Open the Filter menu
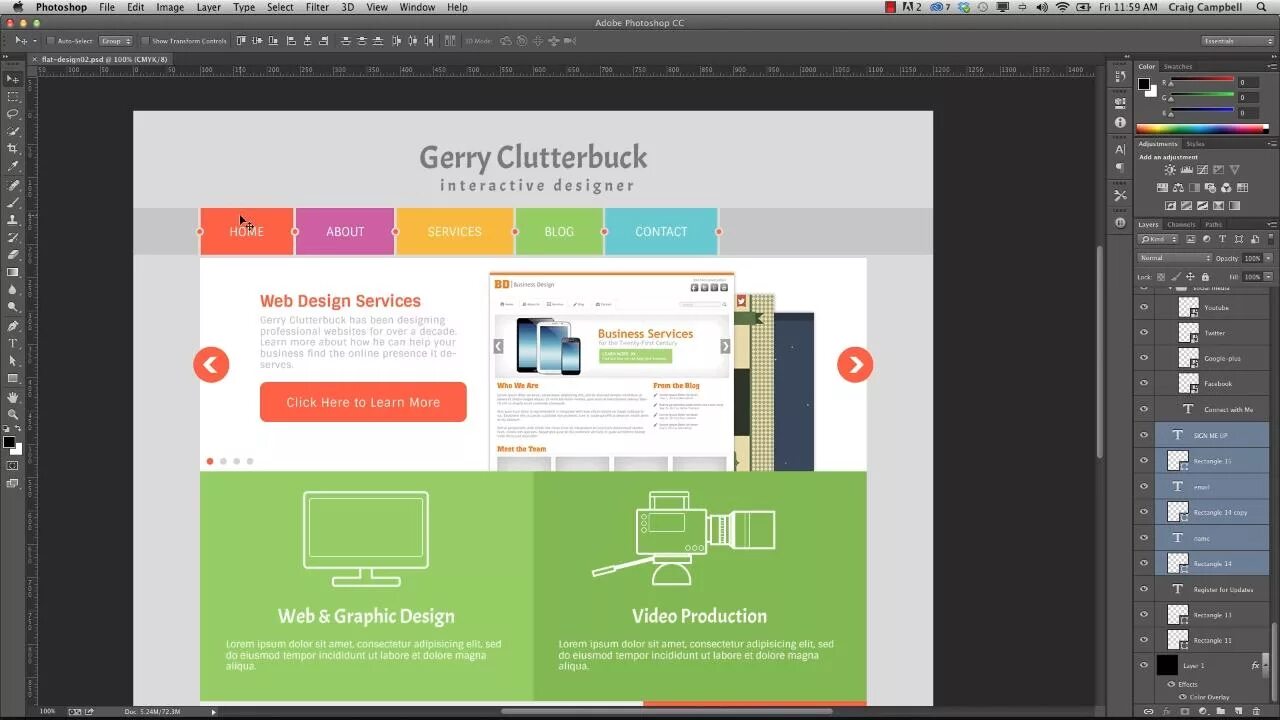Screen dimensions: 1280x720 pyautogui.click(x=317, y=7)
